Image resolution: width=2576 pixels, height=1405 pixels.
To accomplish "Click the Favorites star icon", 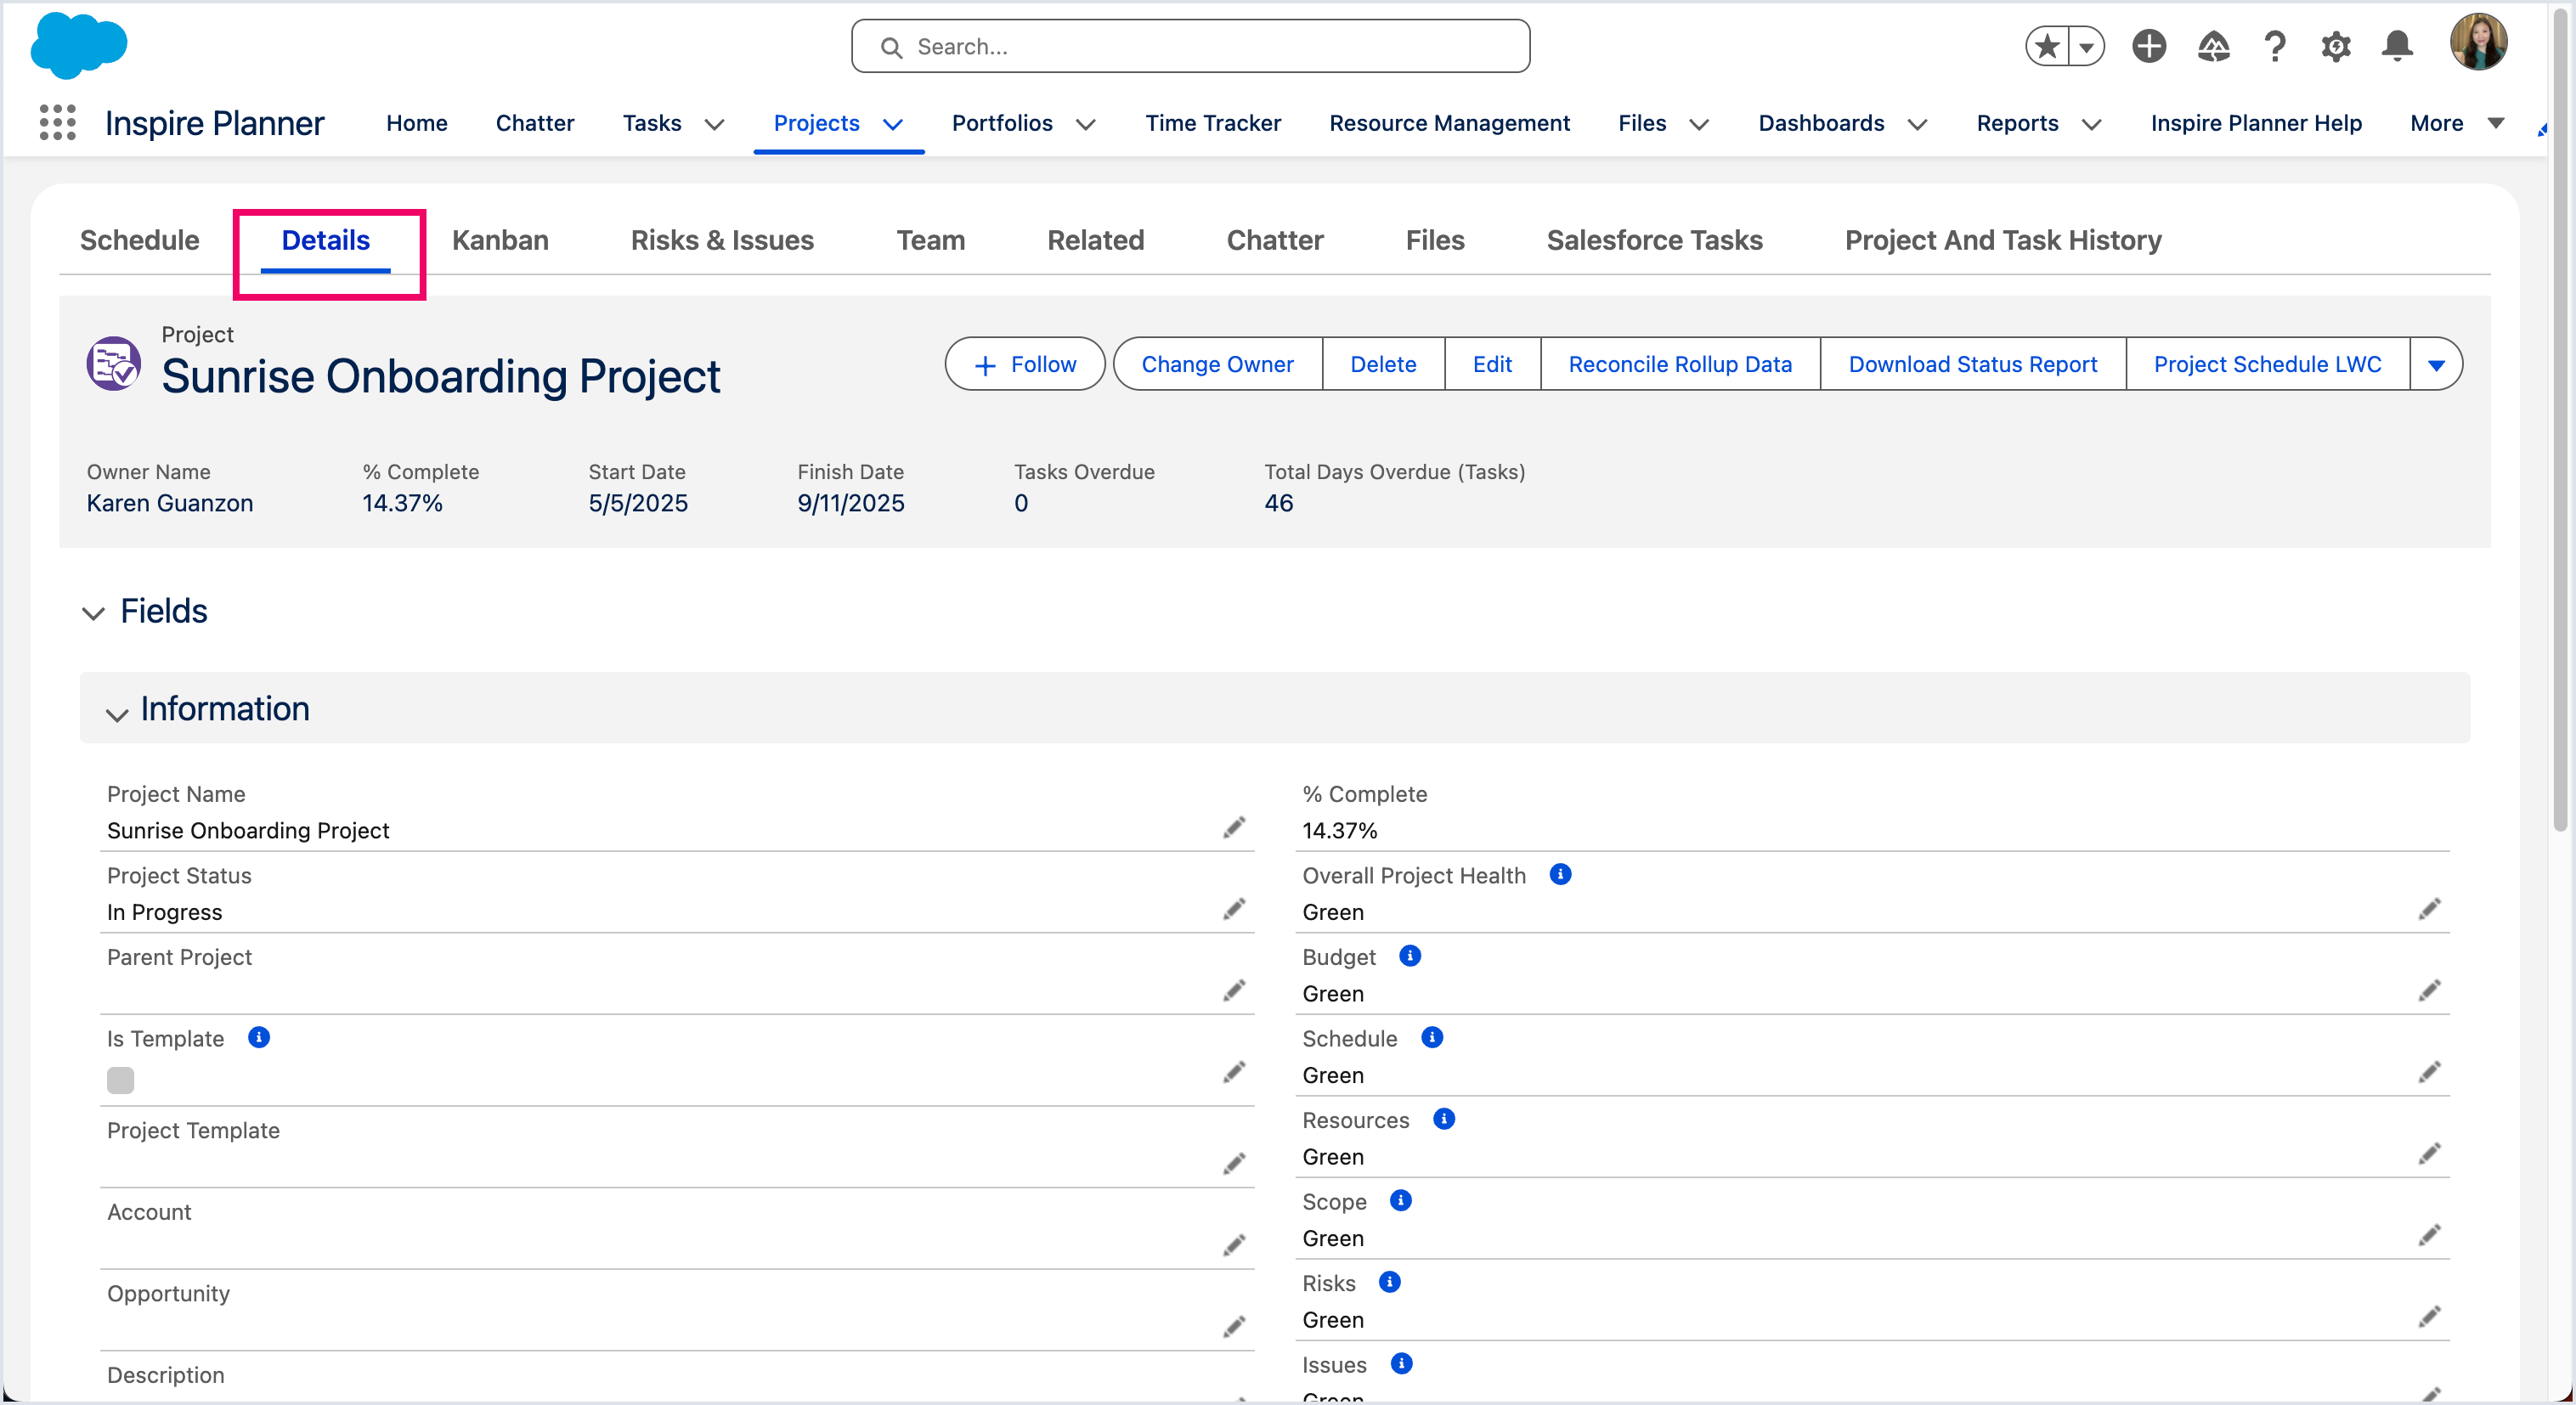I will point(2047,46).
